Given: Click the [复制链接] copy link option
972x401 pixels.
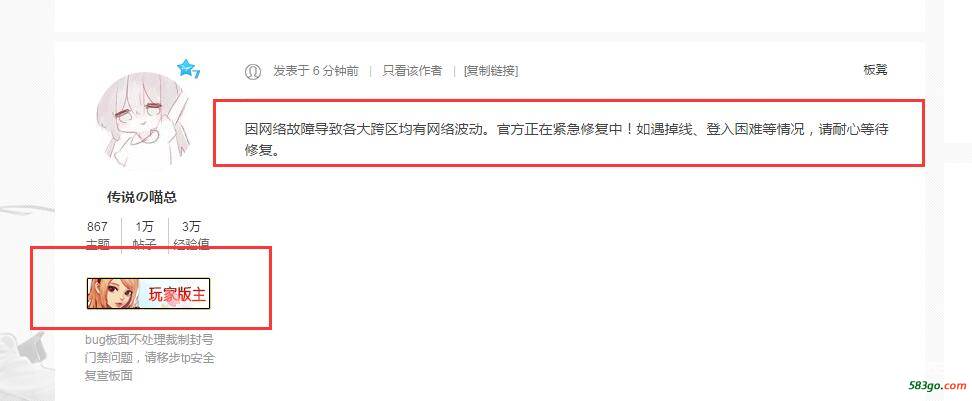Looking at the screenshot, I should pos(491,71).
